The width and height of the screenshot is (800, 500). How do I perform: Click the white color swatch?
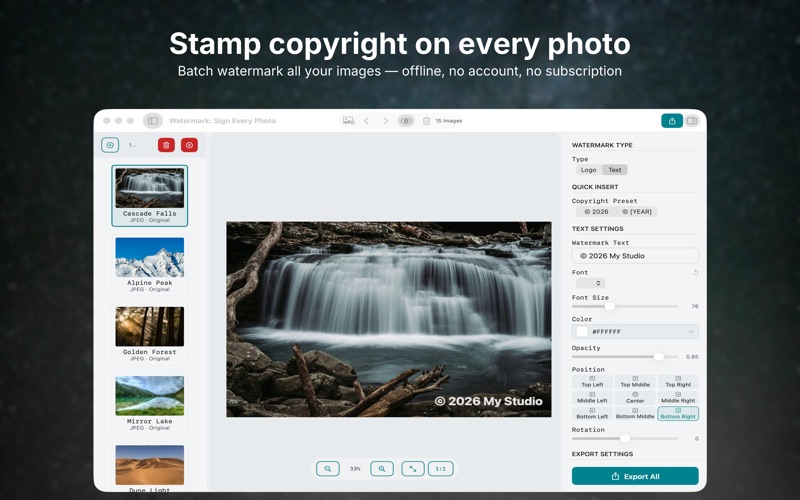[582, 332]
